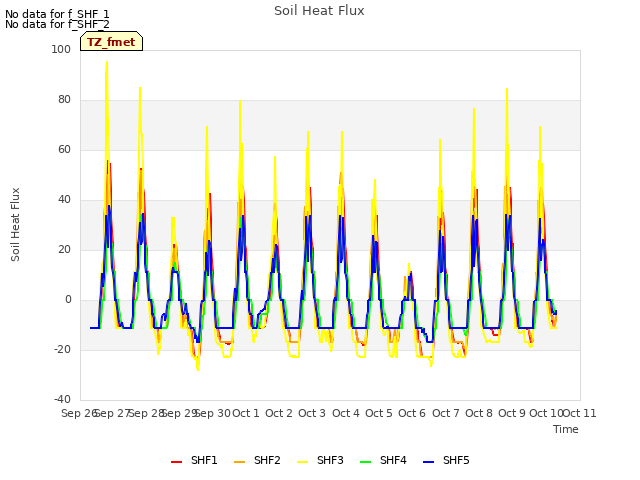Click the 100 y-axis tick label

[61, 49]
